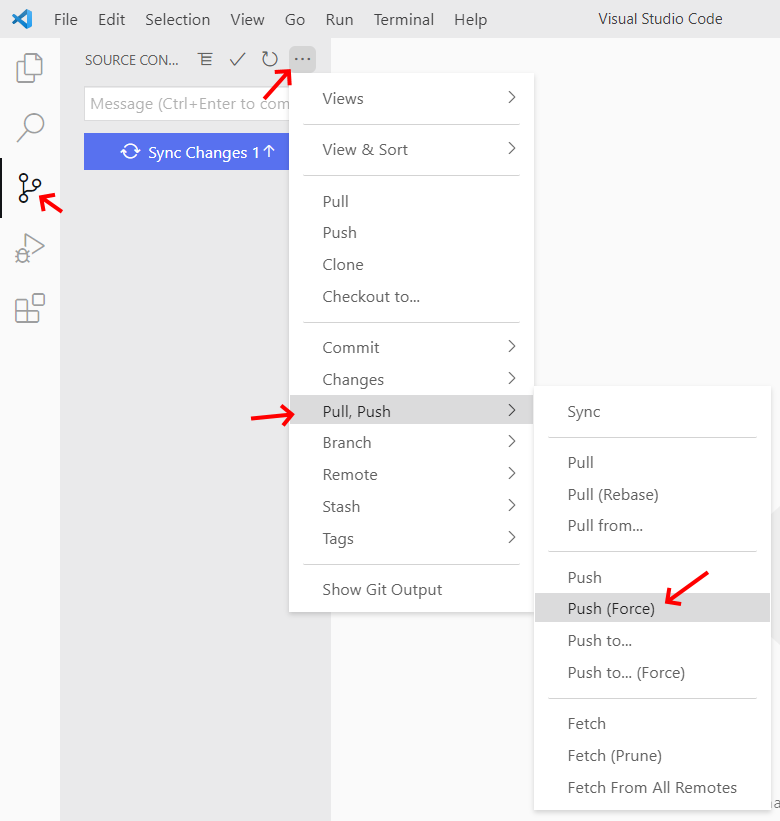Open the Extensions view icon

click(x=30, y=308)
